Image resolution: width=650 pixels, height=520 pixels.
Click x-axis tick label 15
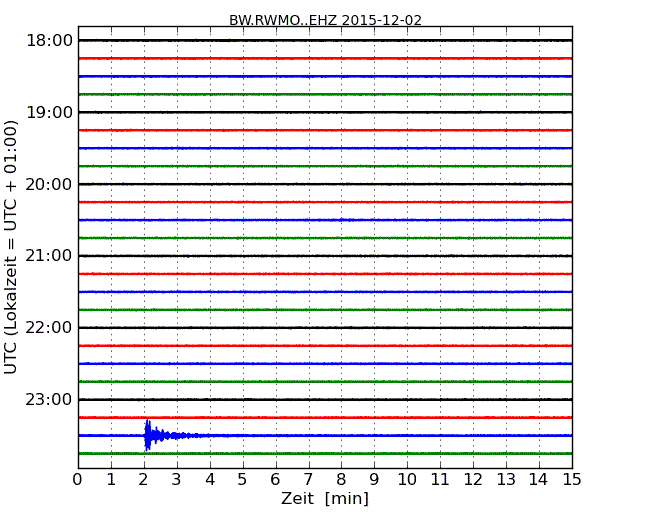[x=572, y=480]
